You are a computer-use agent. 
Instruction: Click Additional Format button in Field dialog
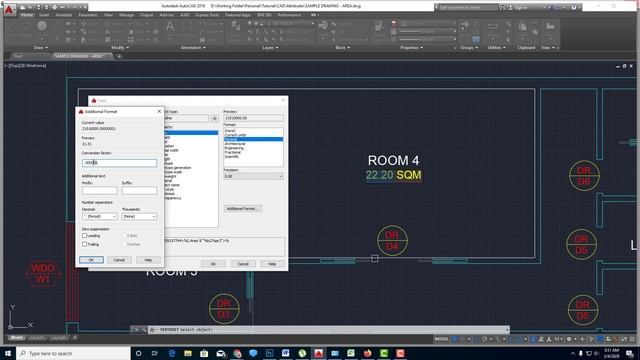[x=243, y=209]
